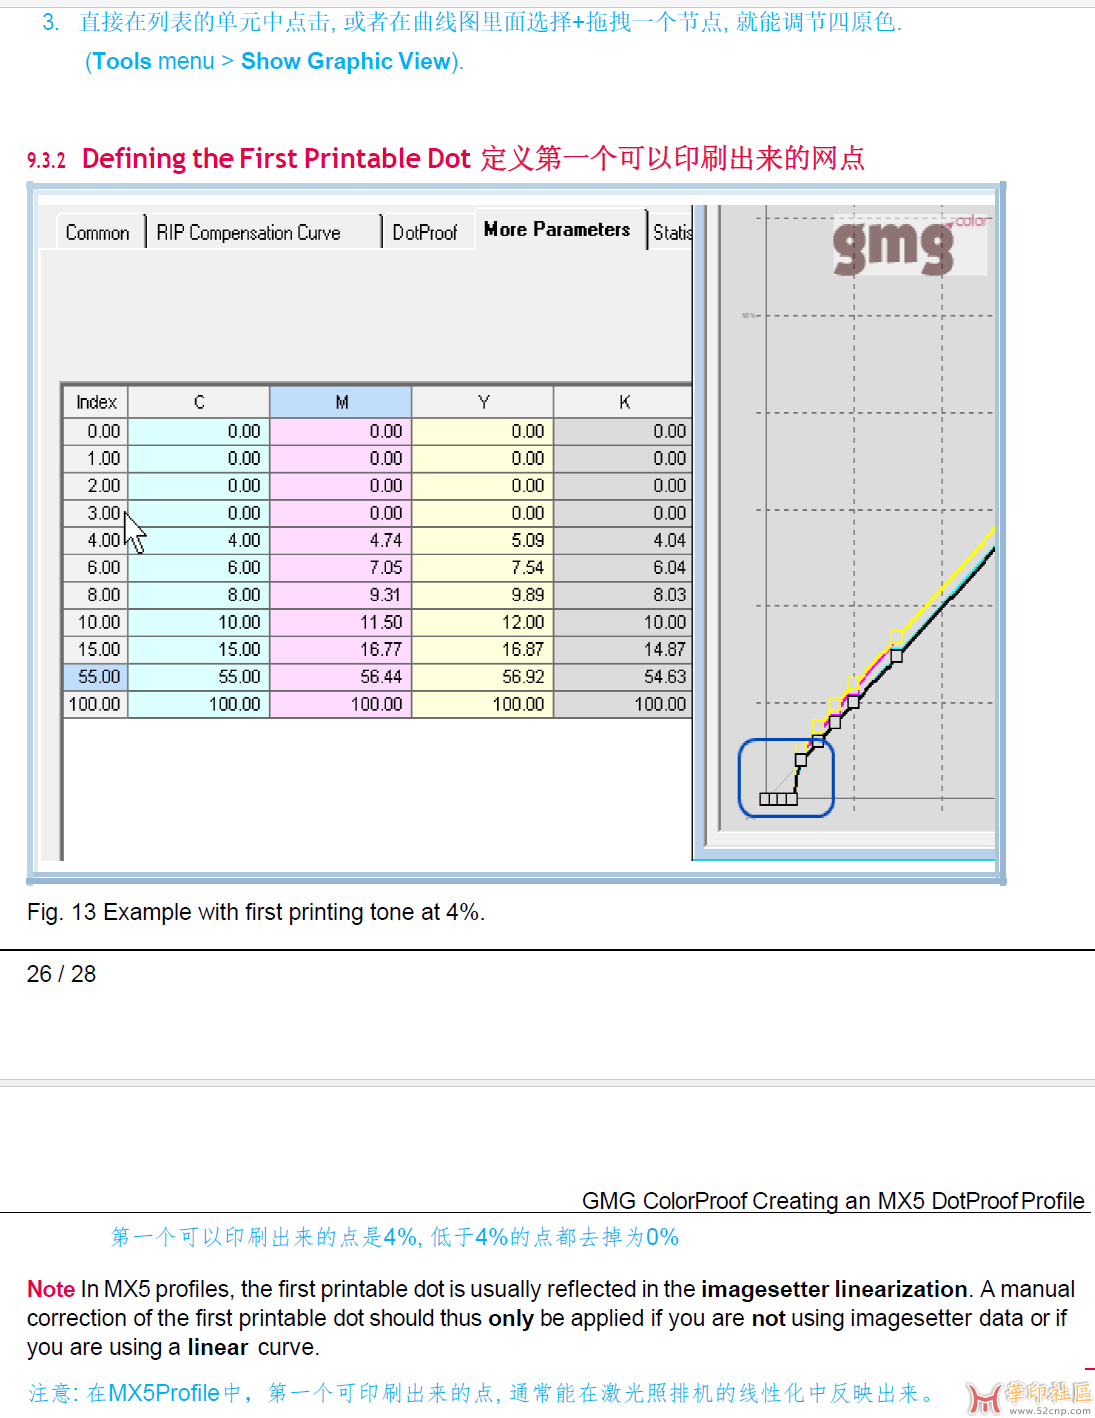Select the DotProof tab
Viewport: 1095px width, 1418px height.
(x=425, y=232)
